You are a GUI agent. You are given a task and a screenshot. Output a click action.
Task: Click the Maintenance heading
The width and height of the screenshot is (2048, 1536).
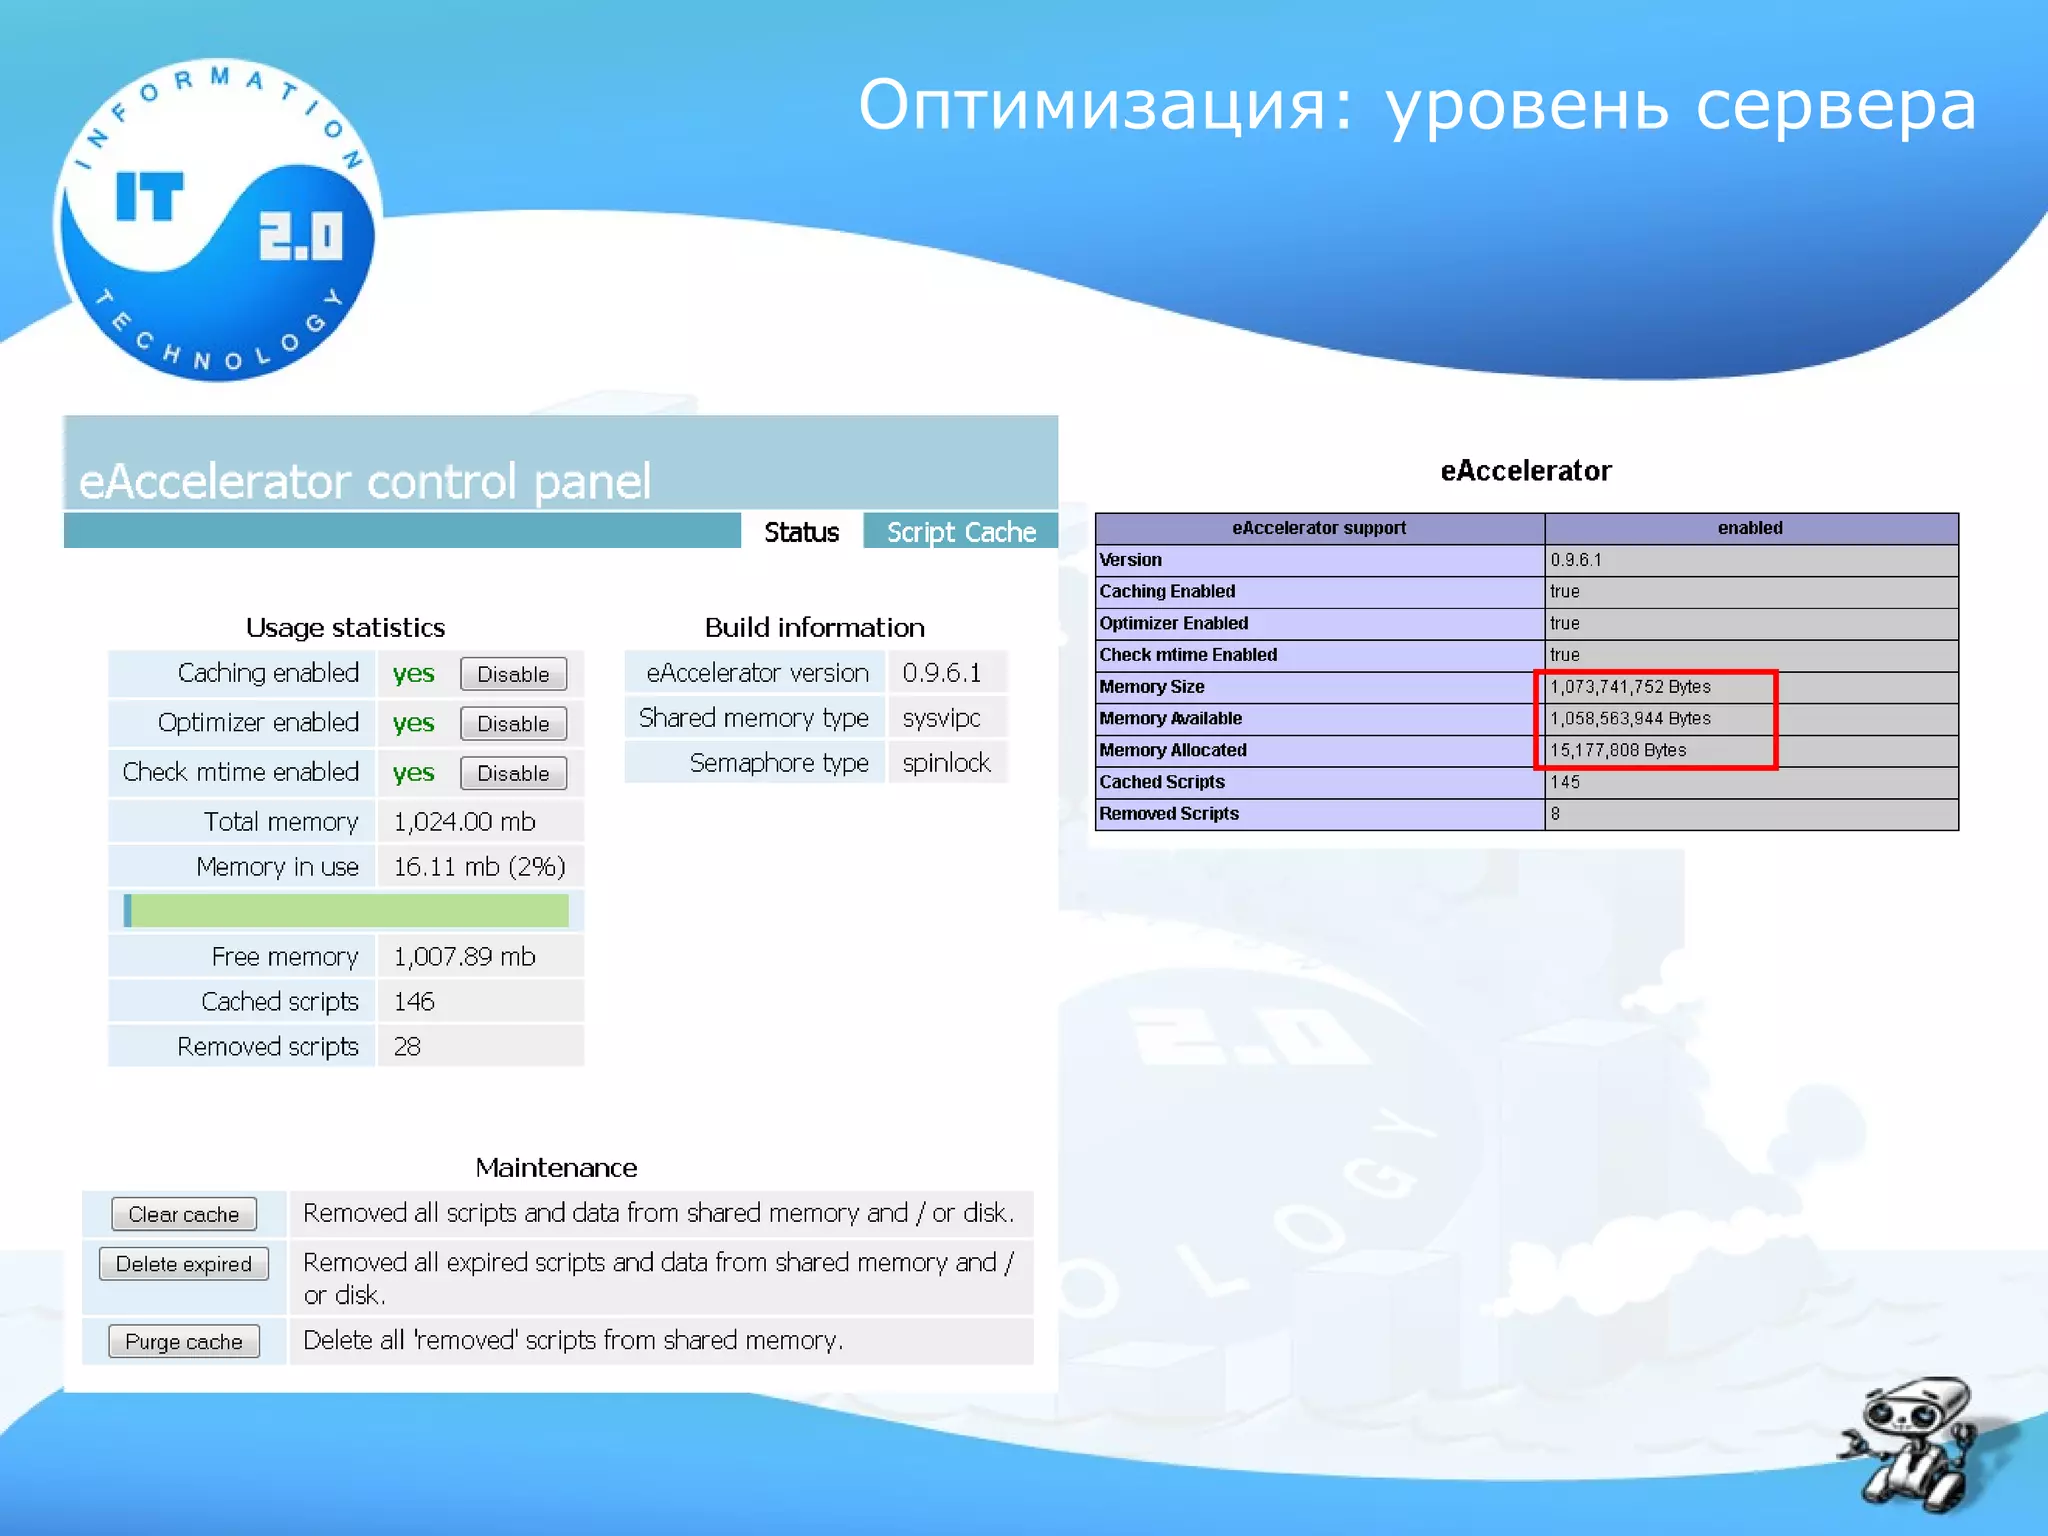pyautogui.click(x=556, y=1168)
